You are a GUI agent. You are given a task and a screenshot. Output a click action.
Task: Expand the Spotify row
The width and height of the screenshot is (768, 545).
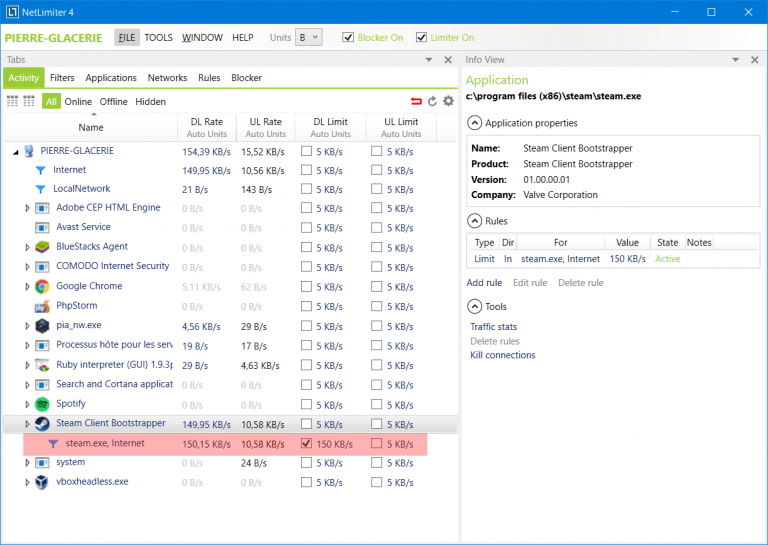[x=27, y=404]
